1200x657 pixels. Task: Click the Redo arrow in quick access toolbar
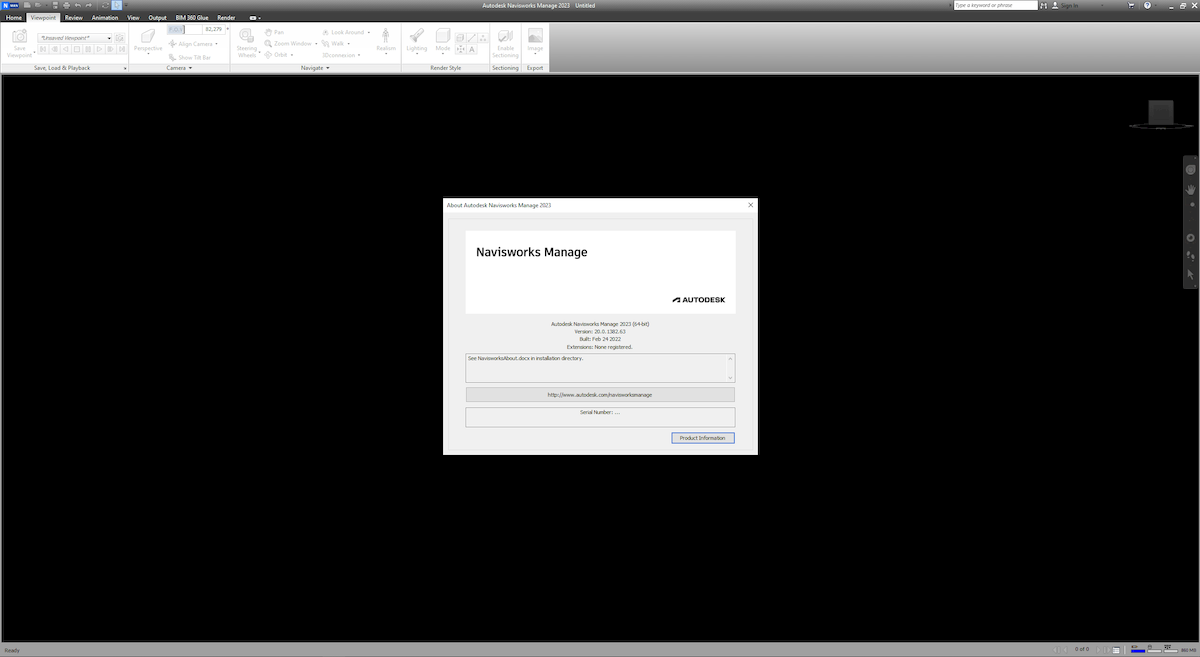(x=90, y=5)
